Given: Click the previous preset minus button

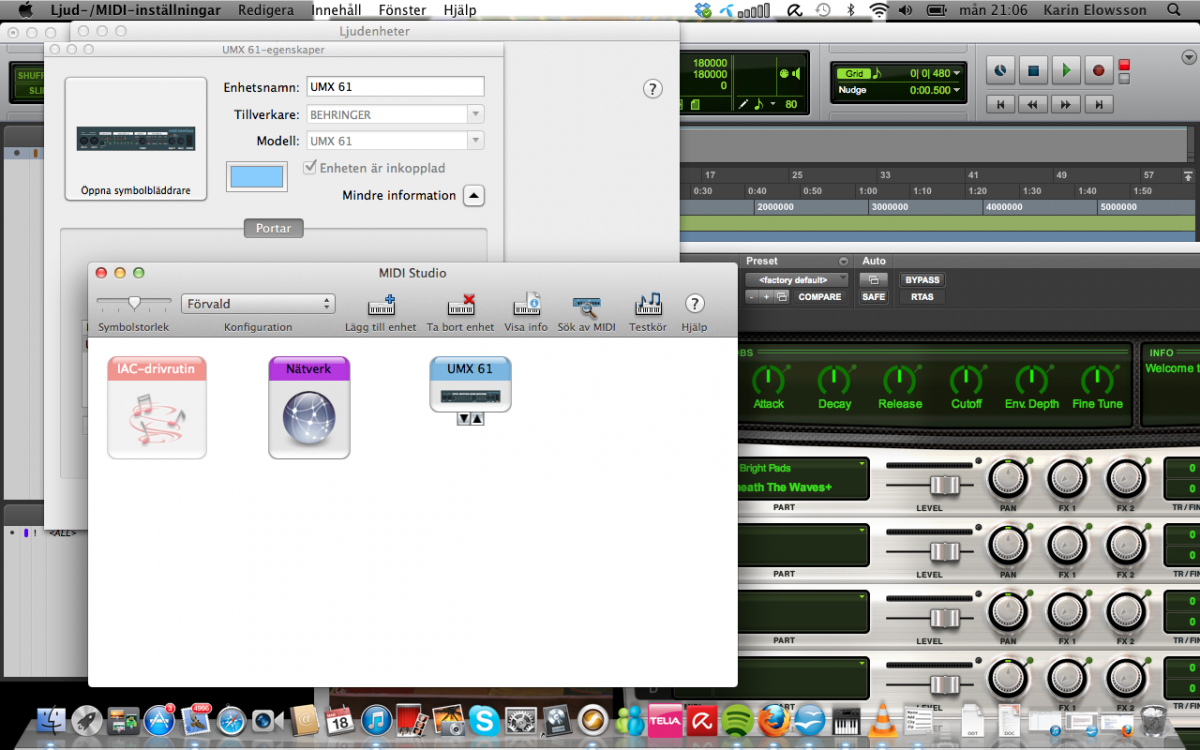Looking at the screenshot, I should (x=752, y=297).
